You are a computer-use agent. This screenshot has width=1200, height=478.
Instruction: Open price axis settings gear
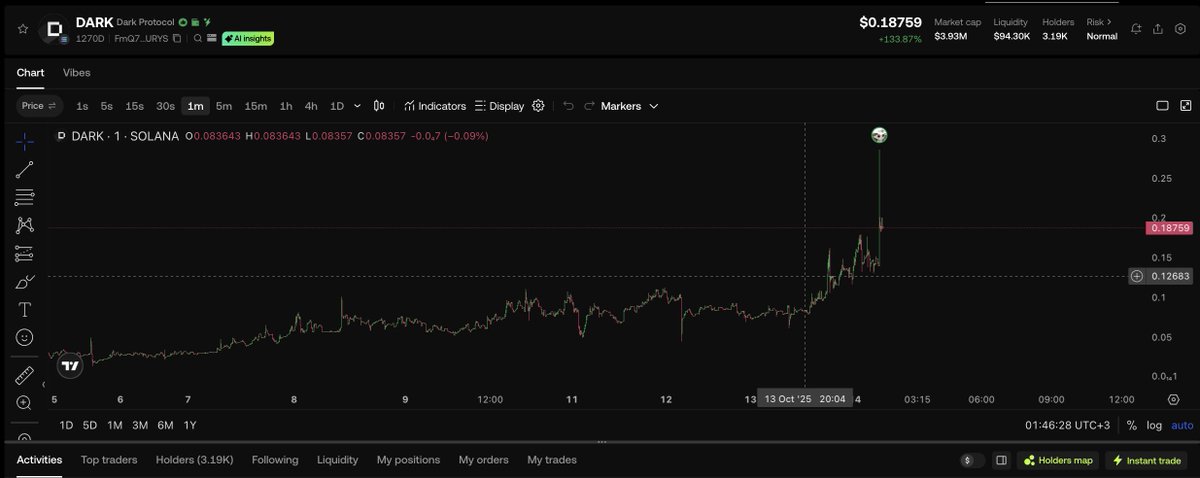[x=1174, y=399]
